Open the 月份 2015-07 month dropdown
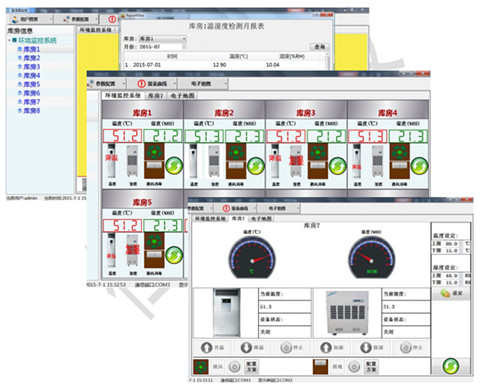This screenshot has width=480, height=389. click(x=162, y=47)
